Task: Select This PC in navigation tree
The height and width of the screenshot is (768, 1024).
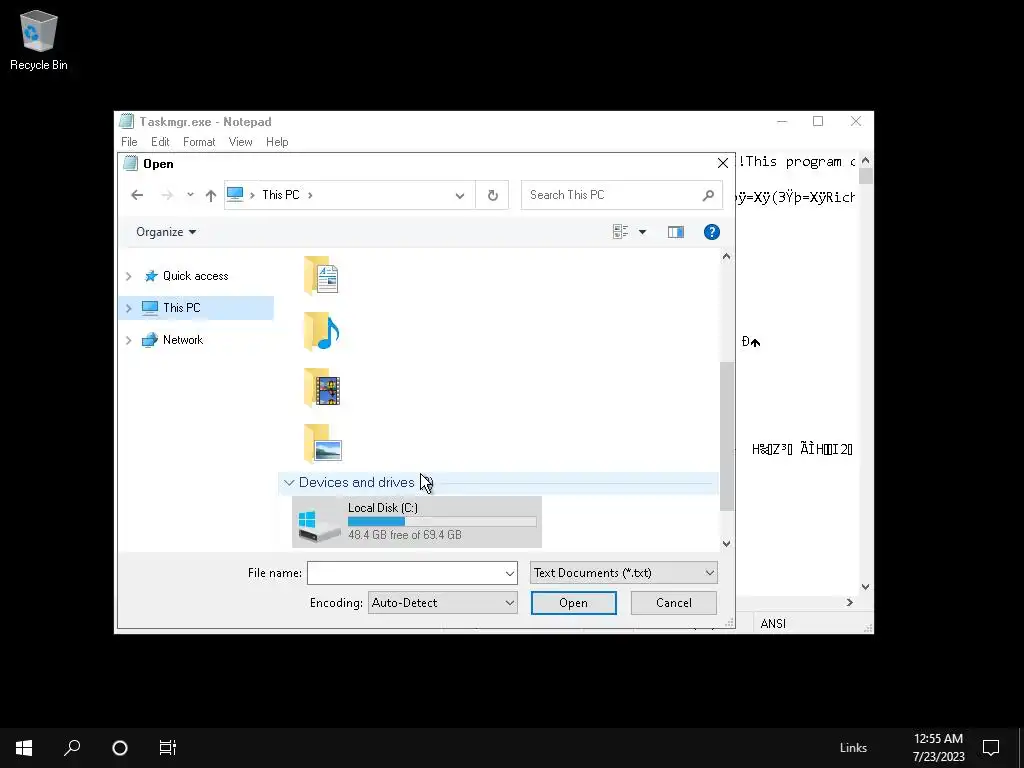Action: [x=182, y=308]
